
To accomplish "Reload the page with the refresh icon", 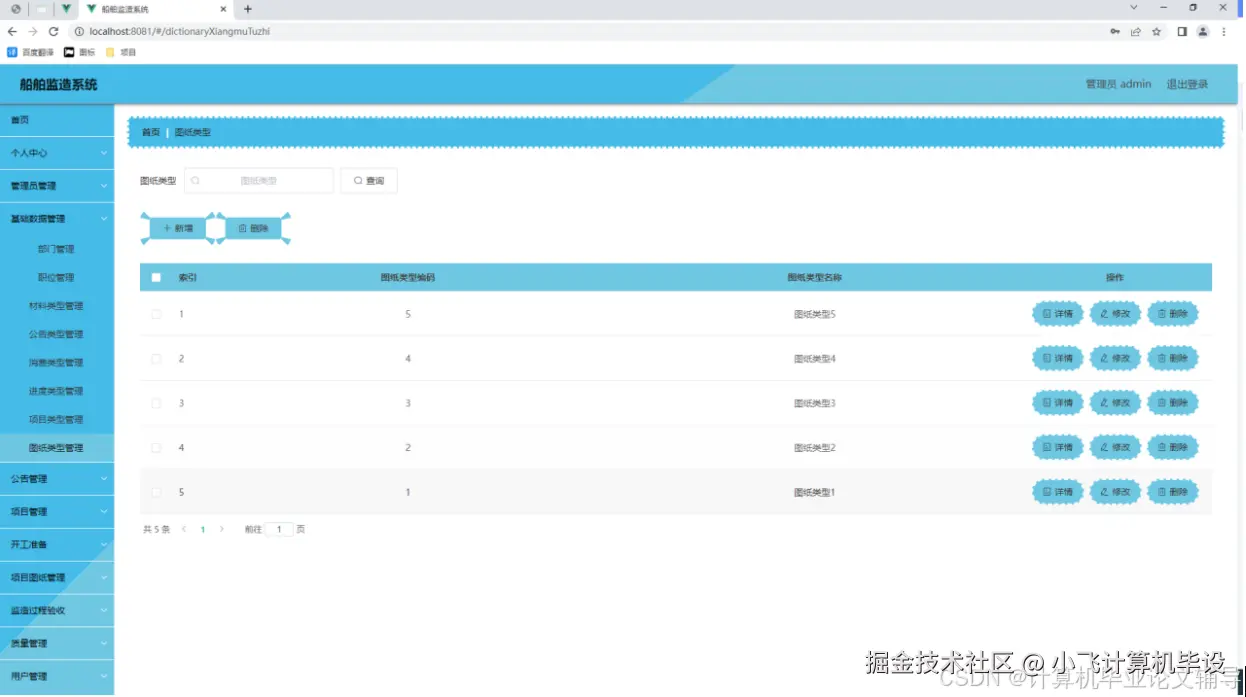I will 53,31.
